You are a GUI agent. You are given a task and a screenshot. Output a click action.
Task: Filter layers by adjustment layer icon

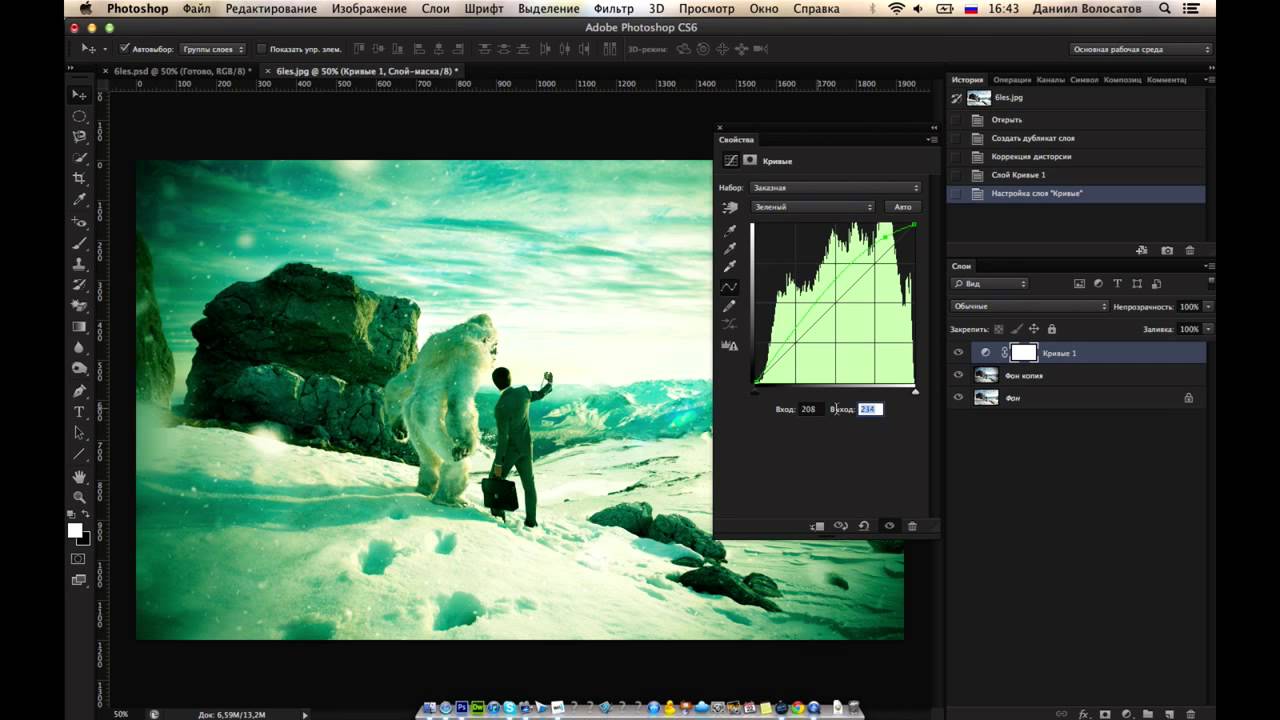1098,284
